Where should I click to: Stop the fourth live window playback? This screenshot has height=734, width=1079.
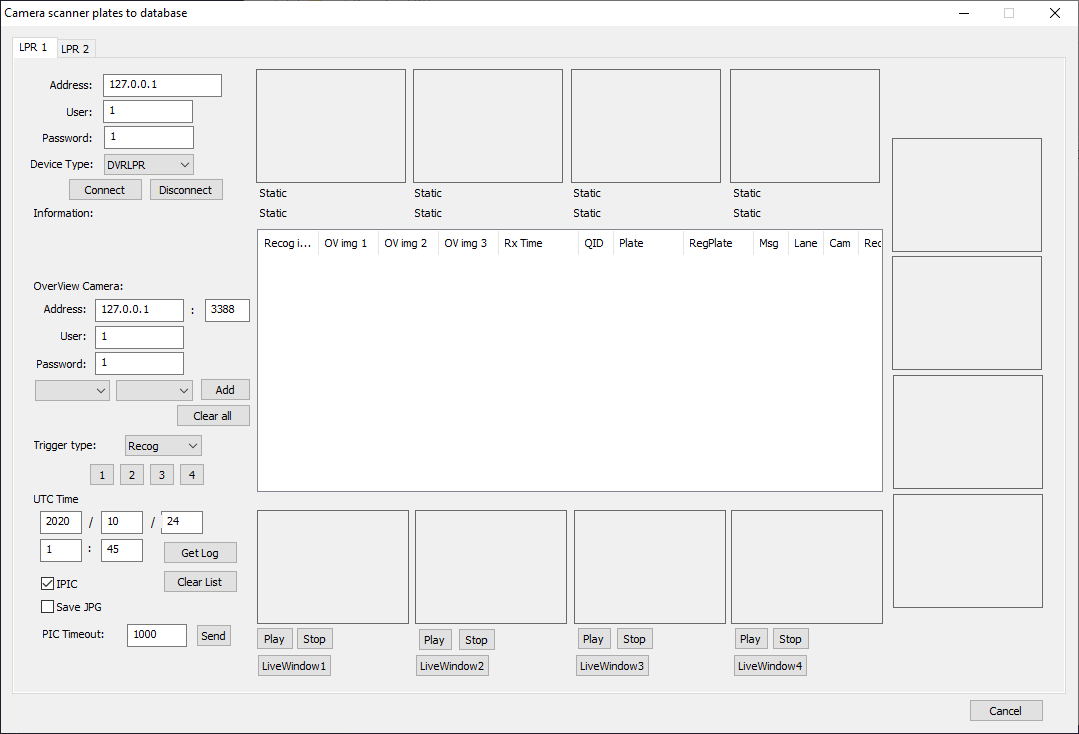(x=790, y=639)
